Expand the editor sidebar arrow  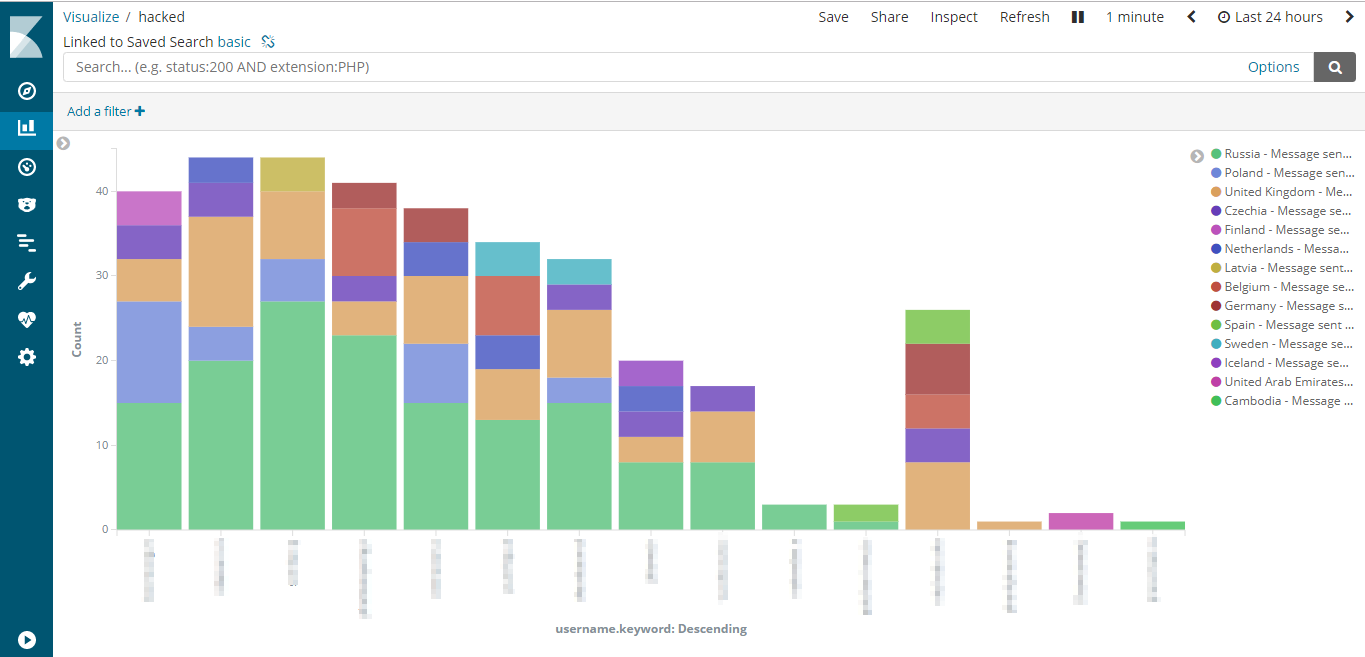tap(63, 143)
